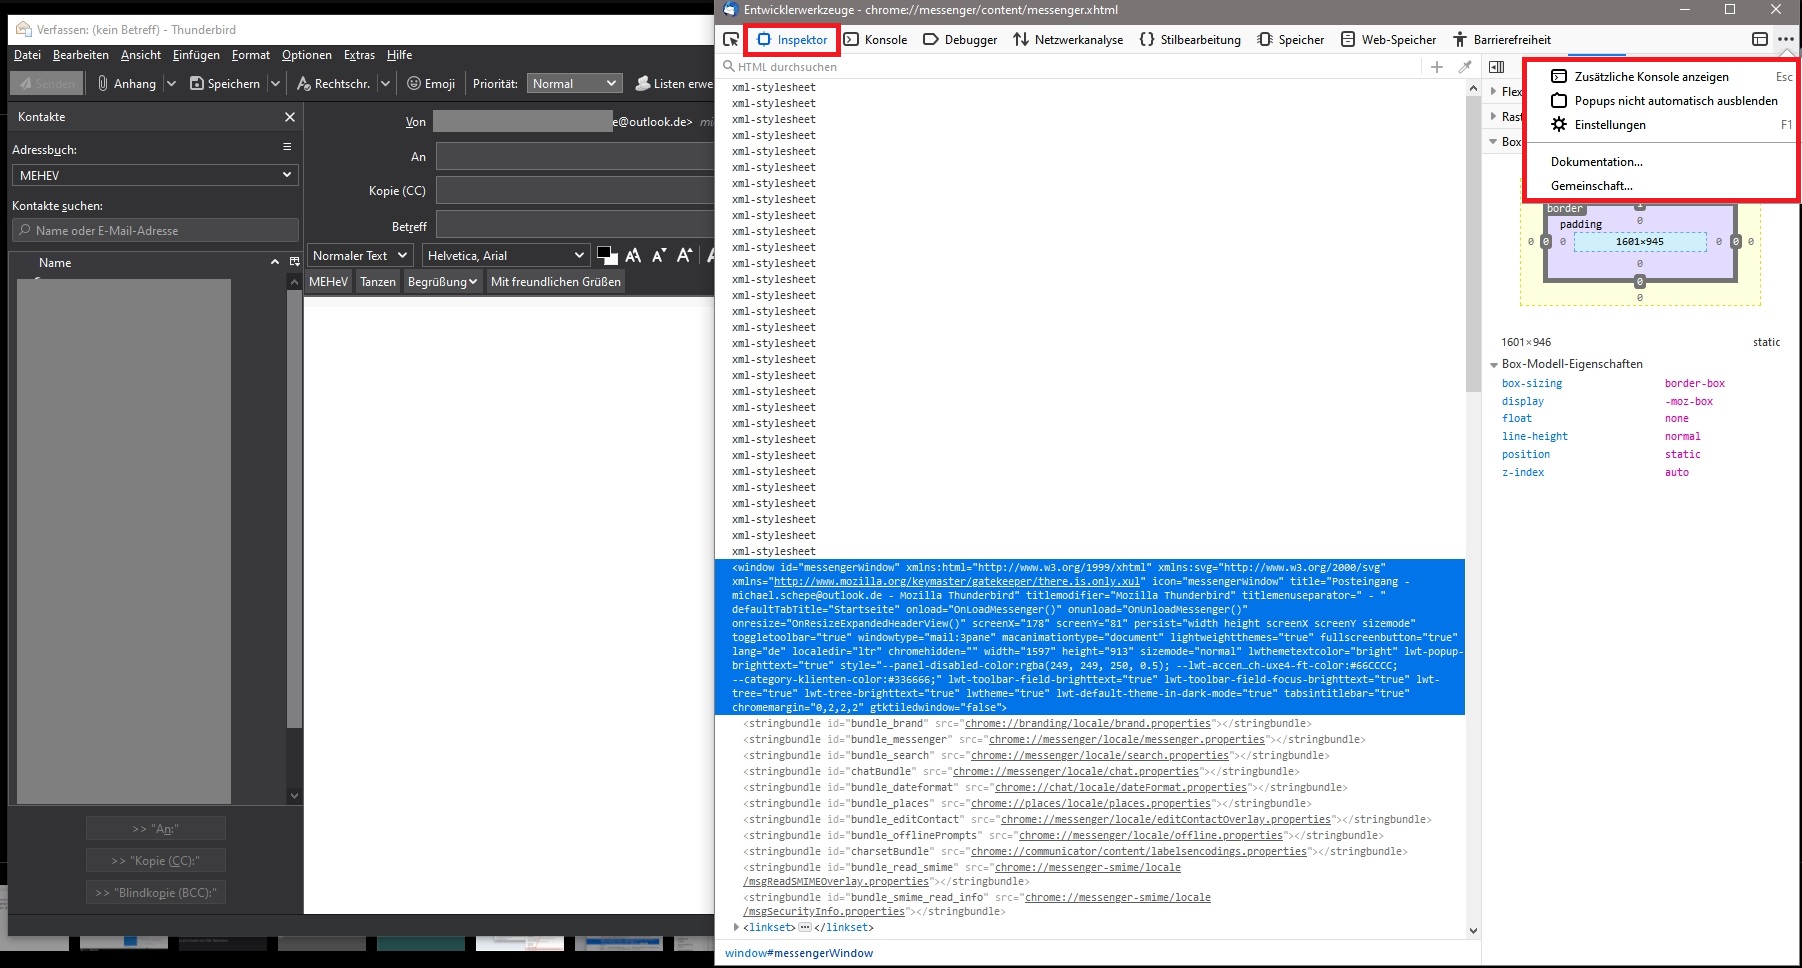Screen dimensions: 1802x968
Task: Click the Kontakte suchen search field
Action: tap(155, 231)
